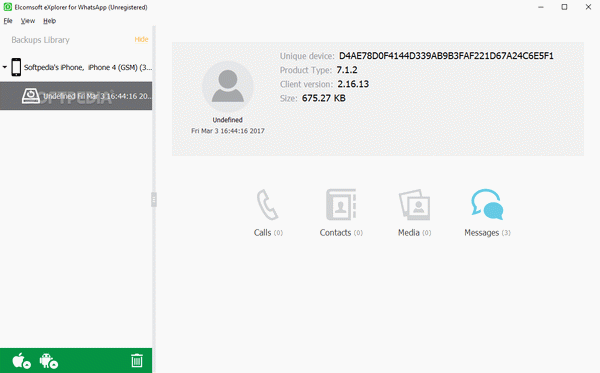Image resolution: width=600 pixels, height=373 pixels.
Task: Click the Messages (3) label
Action: (487, 233)
